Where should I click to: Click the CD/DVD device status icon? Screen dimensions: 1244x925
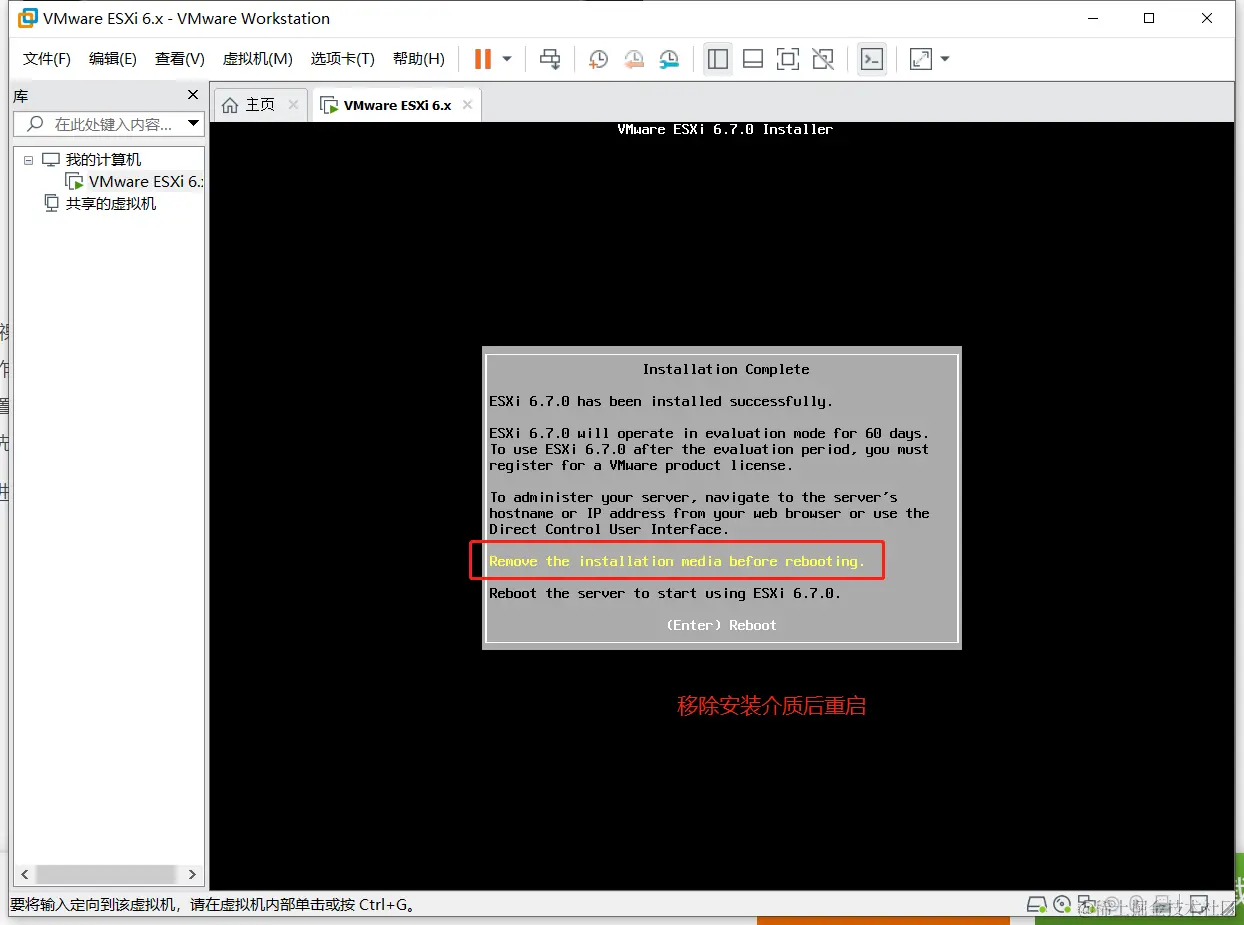(1061, 903)
